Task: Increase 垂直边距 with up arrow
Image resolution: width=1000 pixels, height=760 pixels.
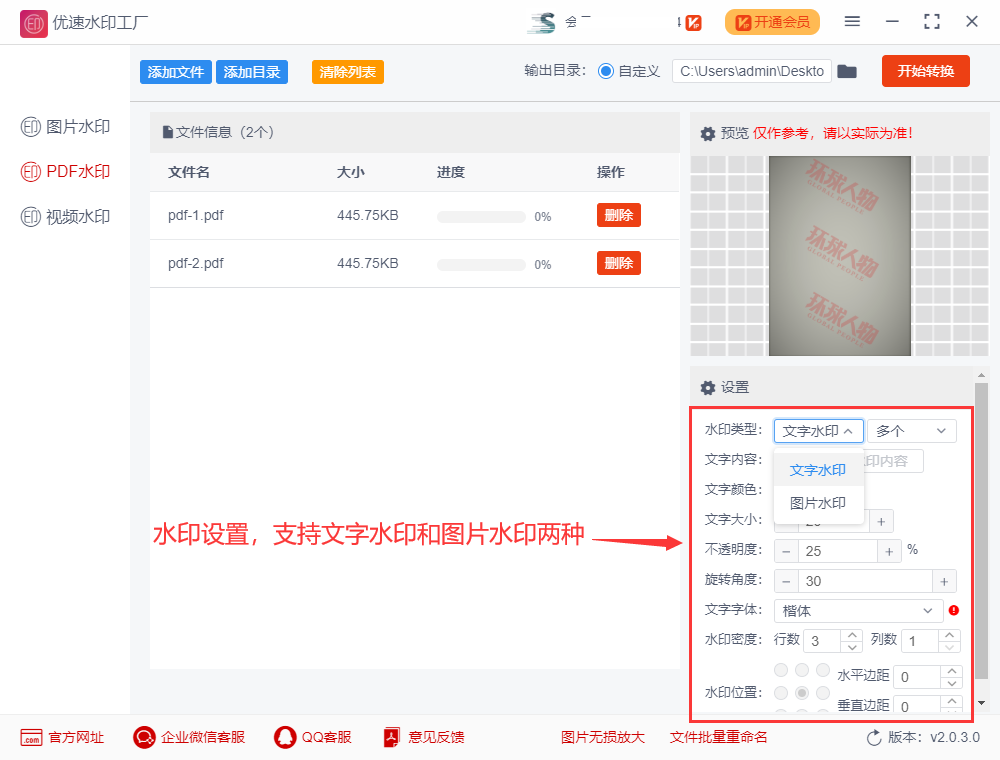Action: [952, 701]
